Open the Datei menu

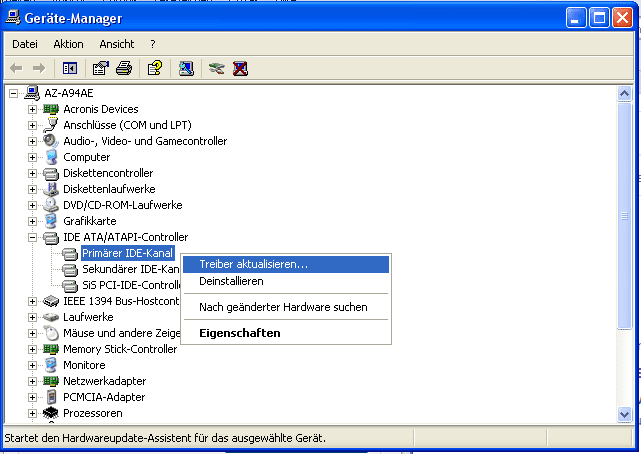click(25, 44)
